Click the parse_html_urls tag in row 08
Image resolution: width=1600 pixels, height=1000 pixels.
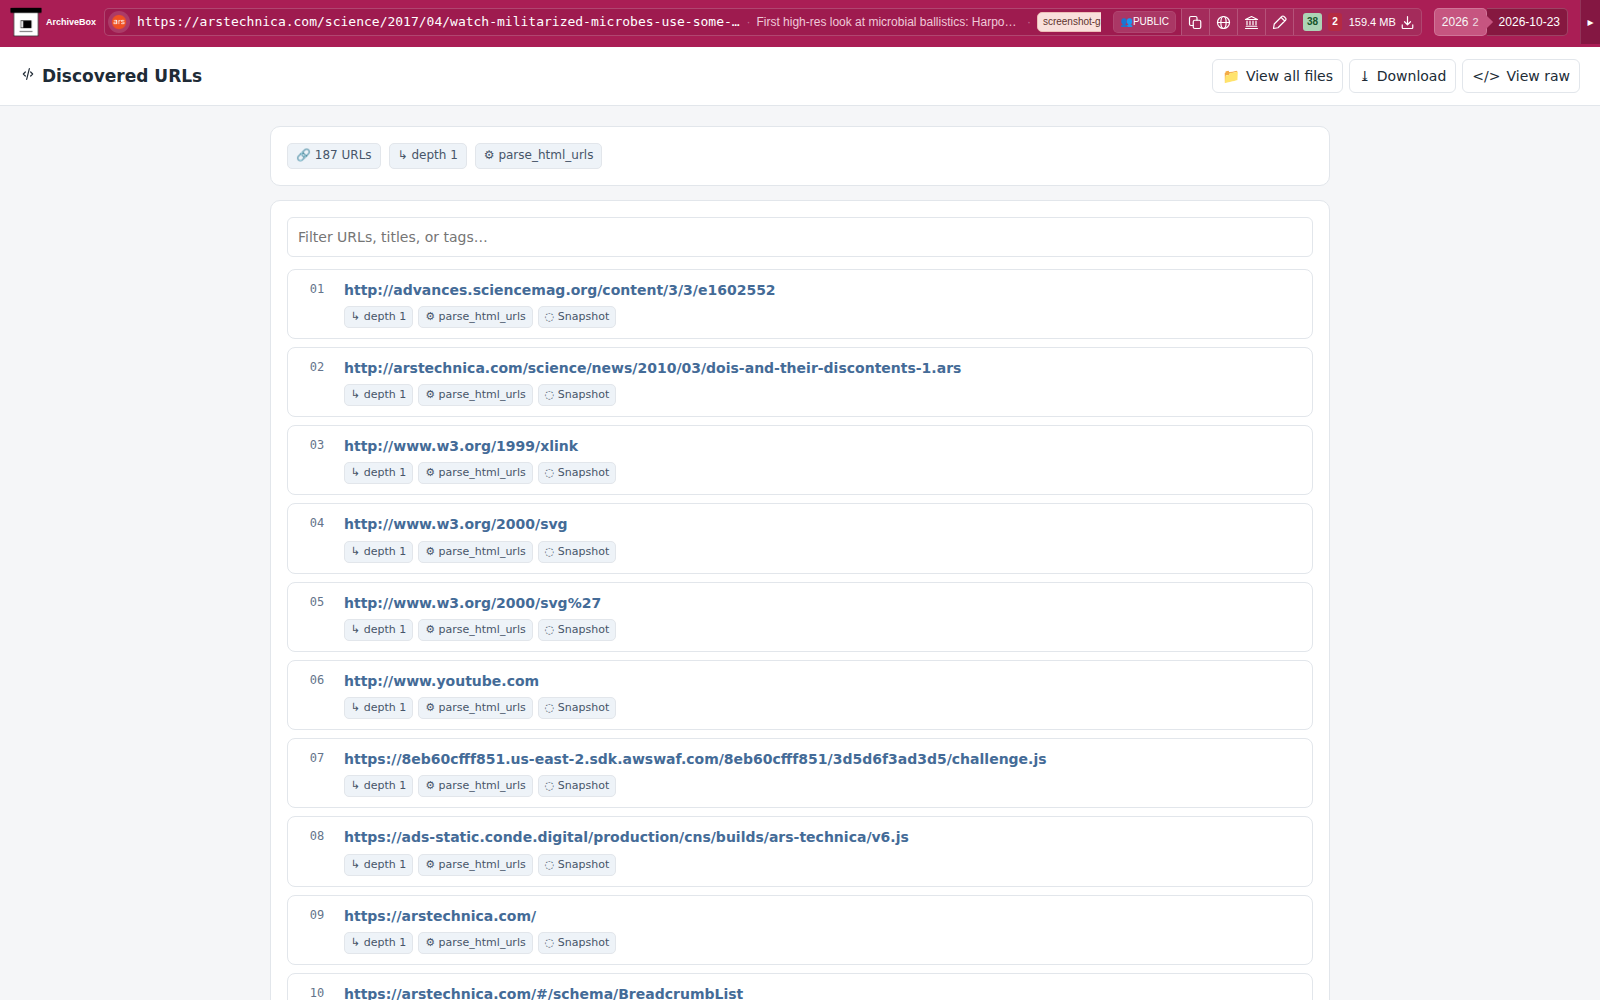475,865
